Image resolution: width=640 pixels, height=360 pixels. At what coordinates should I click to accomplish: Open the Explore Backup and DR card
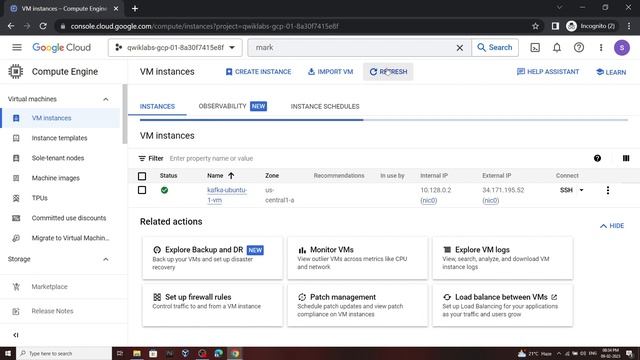[x=212, y=258]
